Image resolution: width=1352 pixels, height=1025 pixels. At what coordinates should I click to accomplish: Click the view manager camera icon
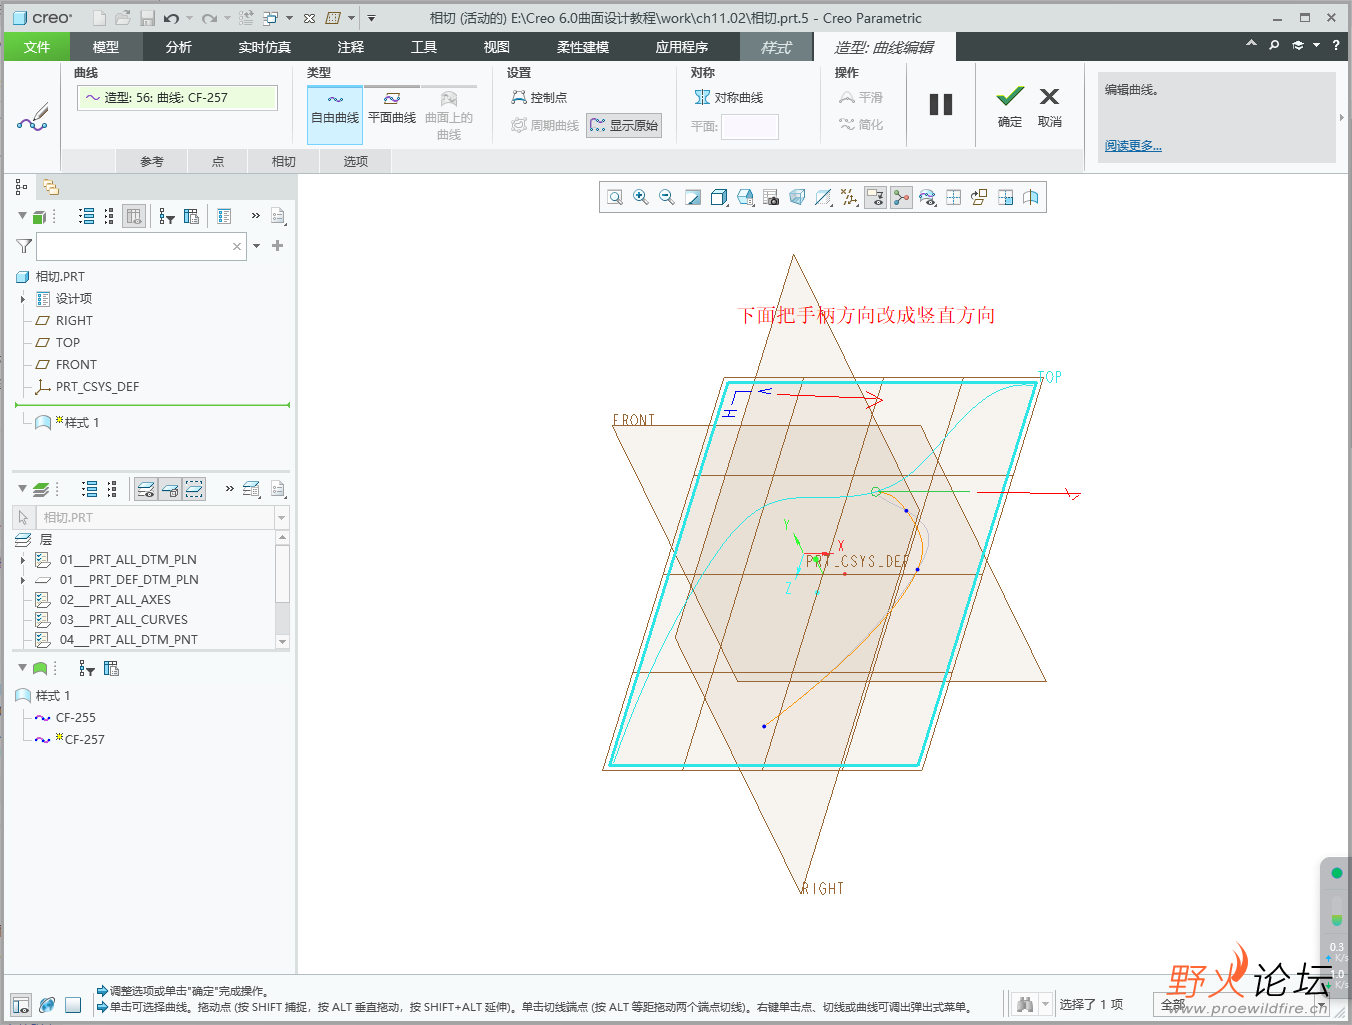tap(771, 198)
